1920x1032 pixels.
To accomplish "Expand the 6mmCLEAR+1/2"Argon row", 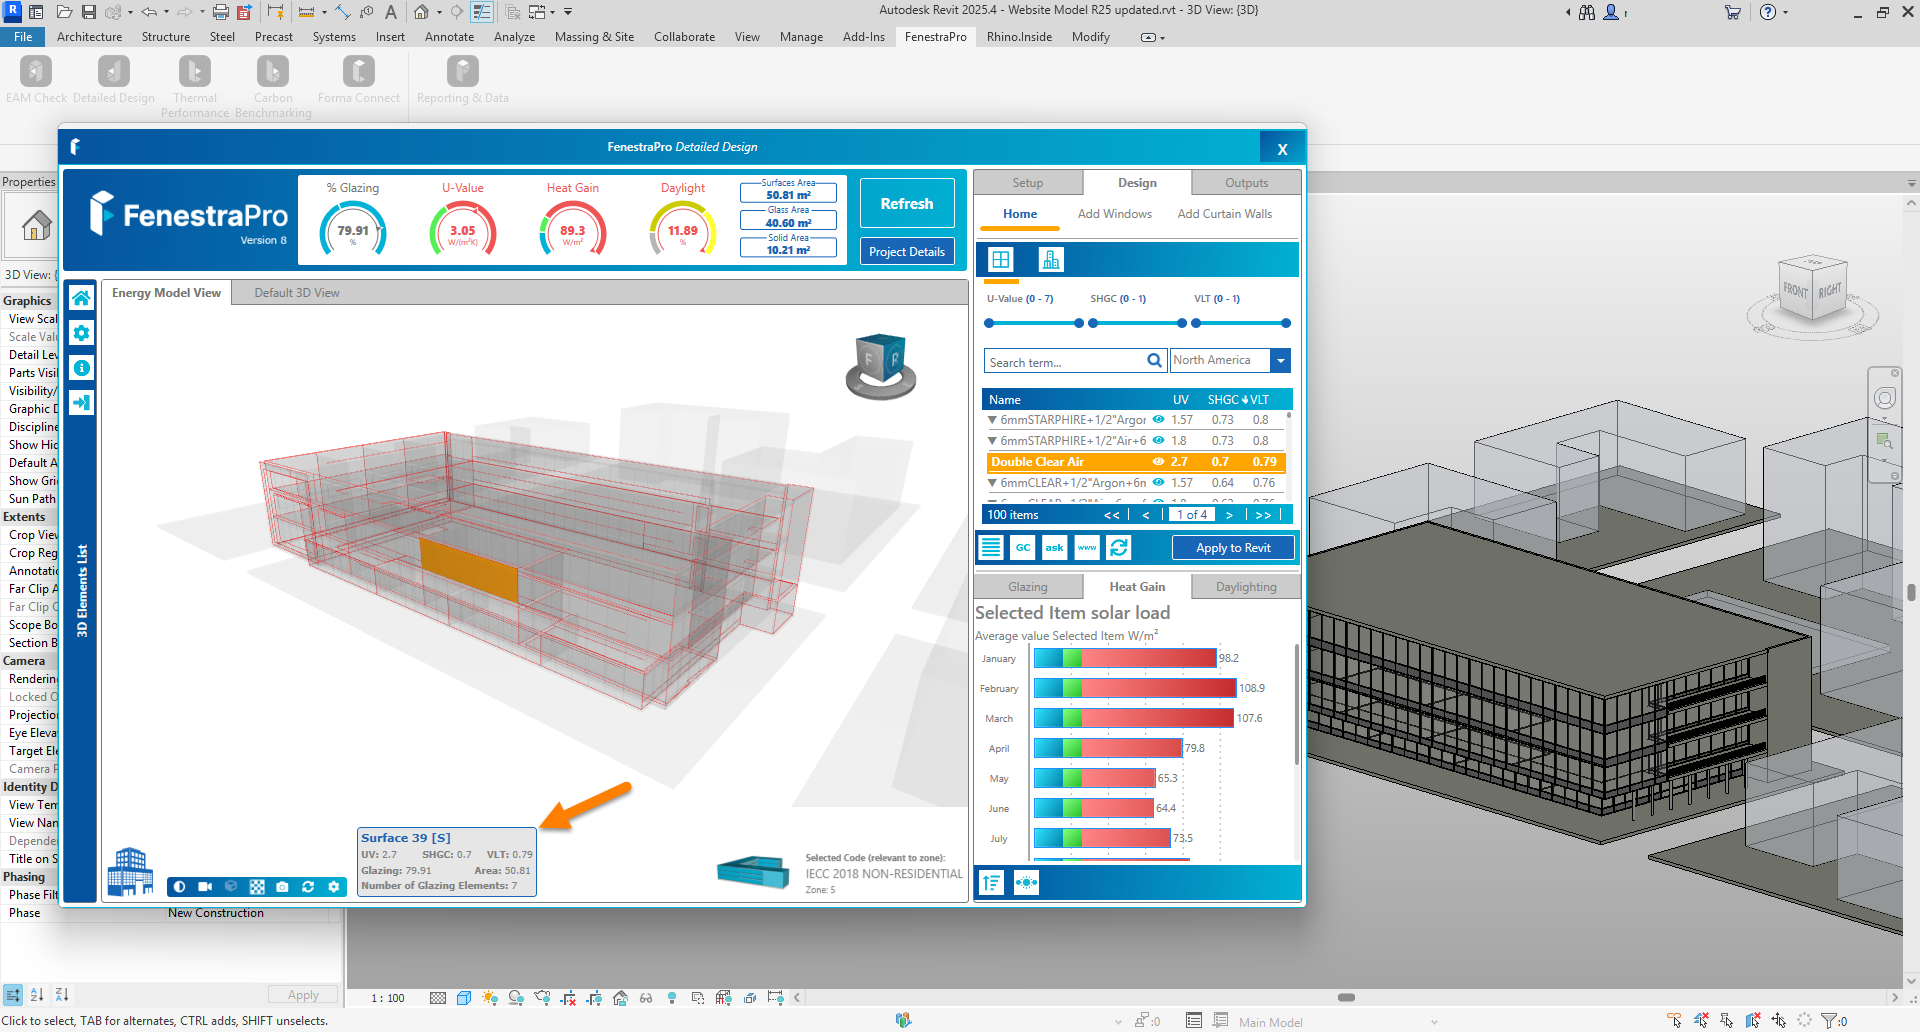I will click(992, 483).
